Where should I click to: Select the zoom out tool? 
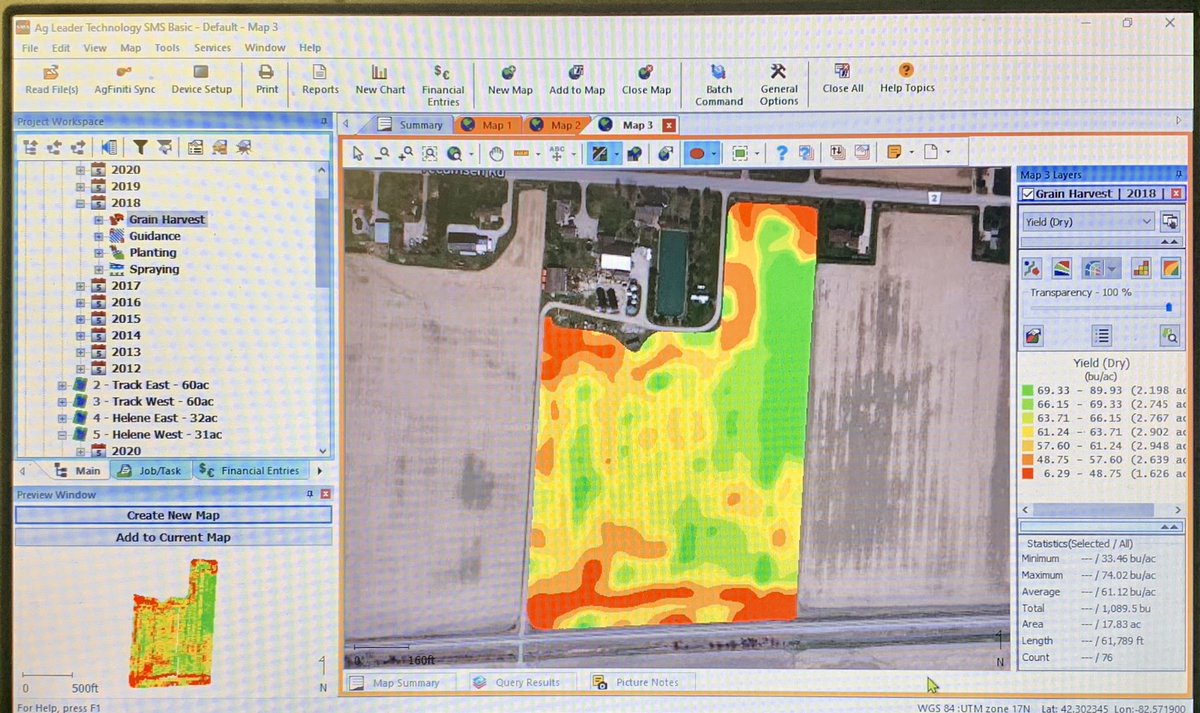click(x=382, y=153)
